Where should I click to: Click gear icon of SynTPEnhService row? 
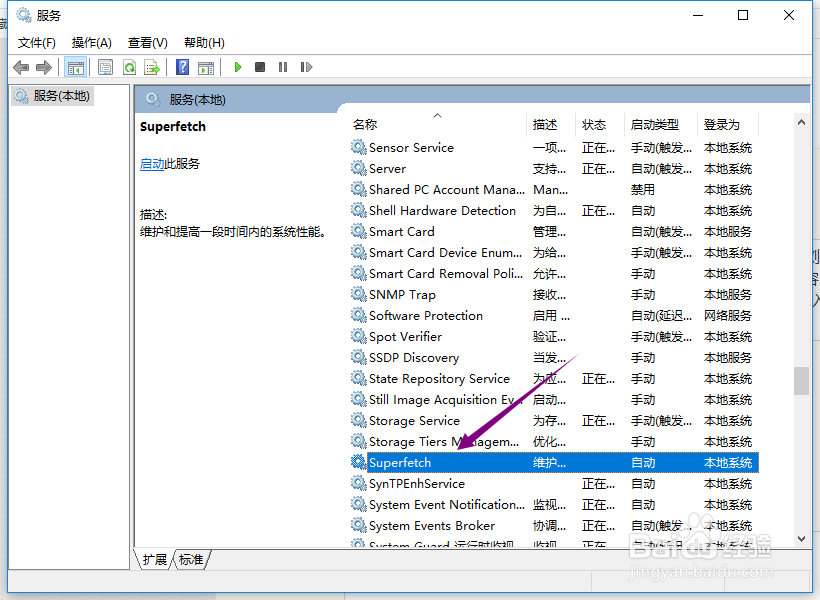pyautogui.click(x=358, y=483)
